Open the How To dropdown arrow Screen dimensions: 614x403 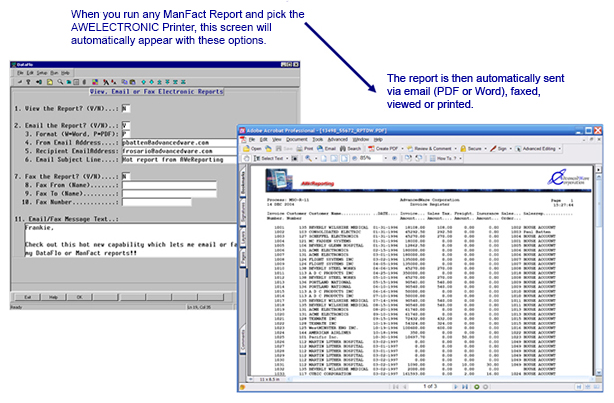(x=460, y=158)
